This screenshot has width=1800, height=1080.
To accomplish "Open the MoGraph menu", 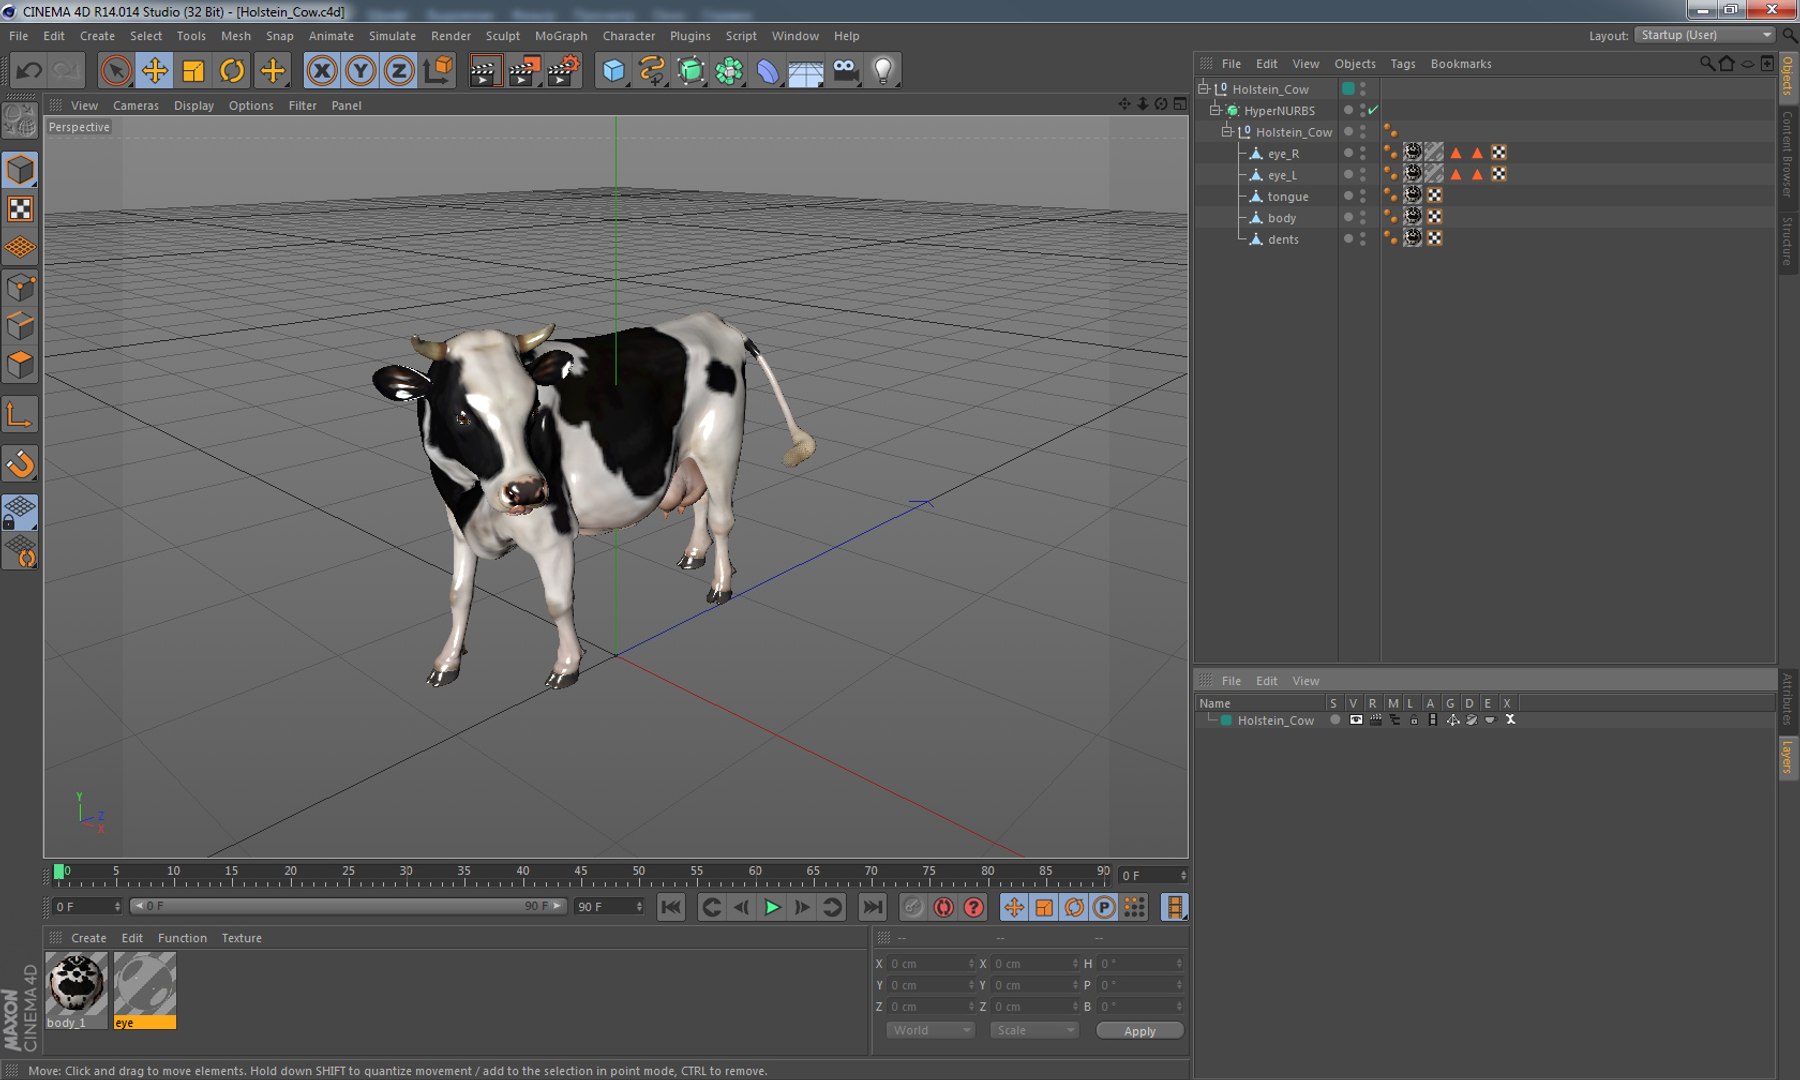I will (561, 36).
